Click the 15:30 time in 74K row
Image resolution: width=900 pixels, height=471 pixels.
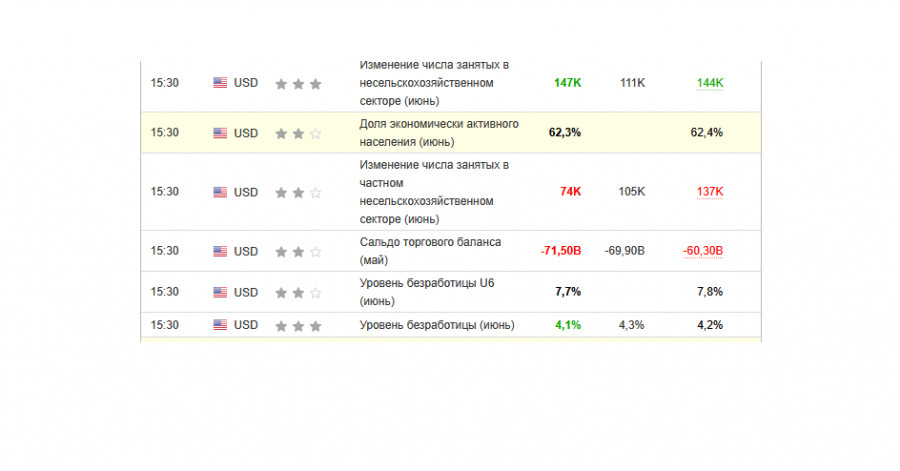(165, 192)
